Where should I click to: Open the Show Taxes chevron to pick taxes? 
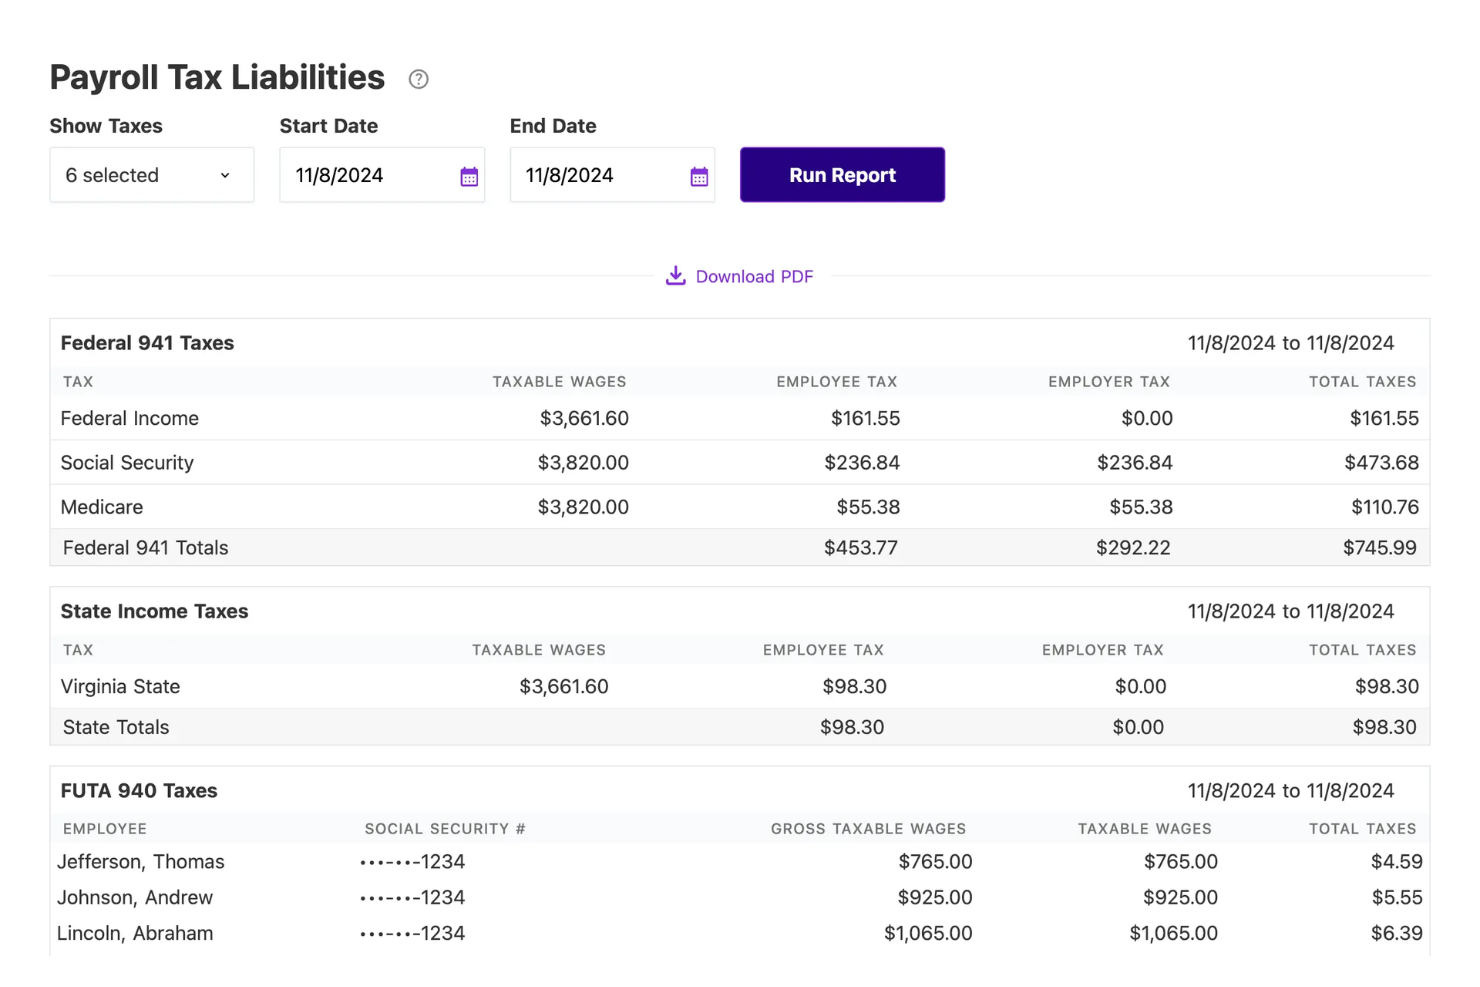(x=224, y=175)
